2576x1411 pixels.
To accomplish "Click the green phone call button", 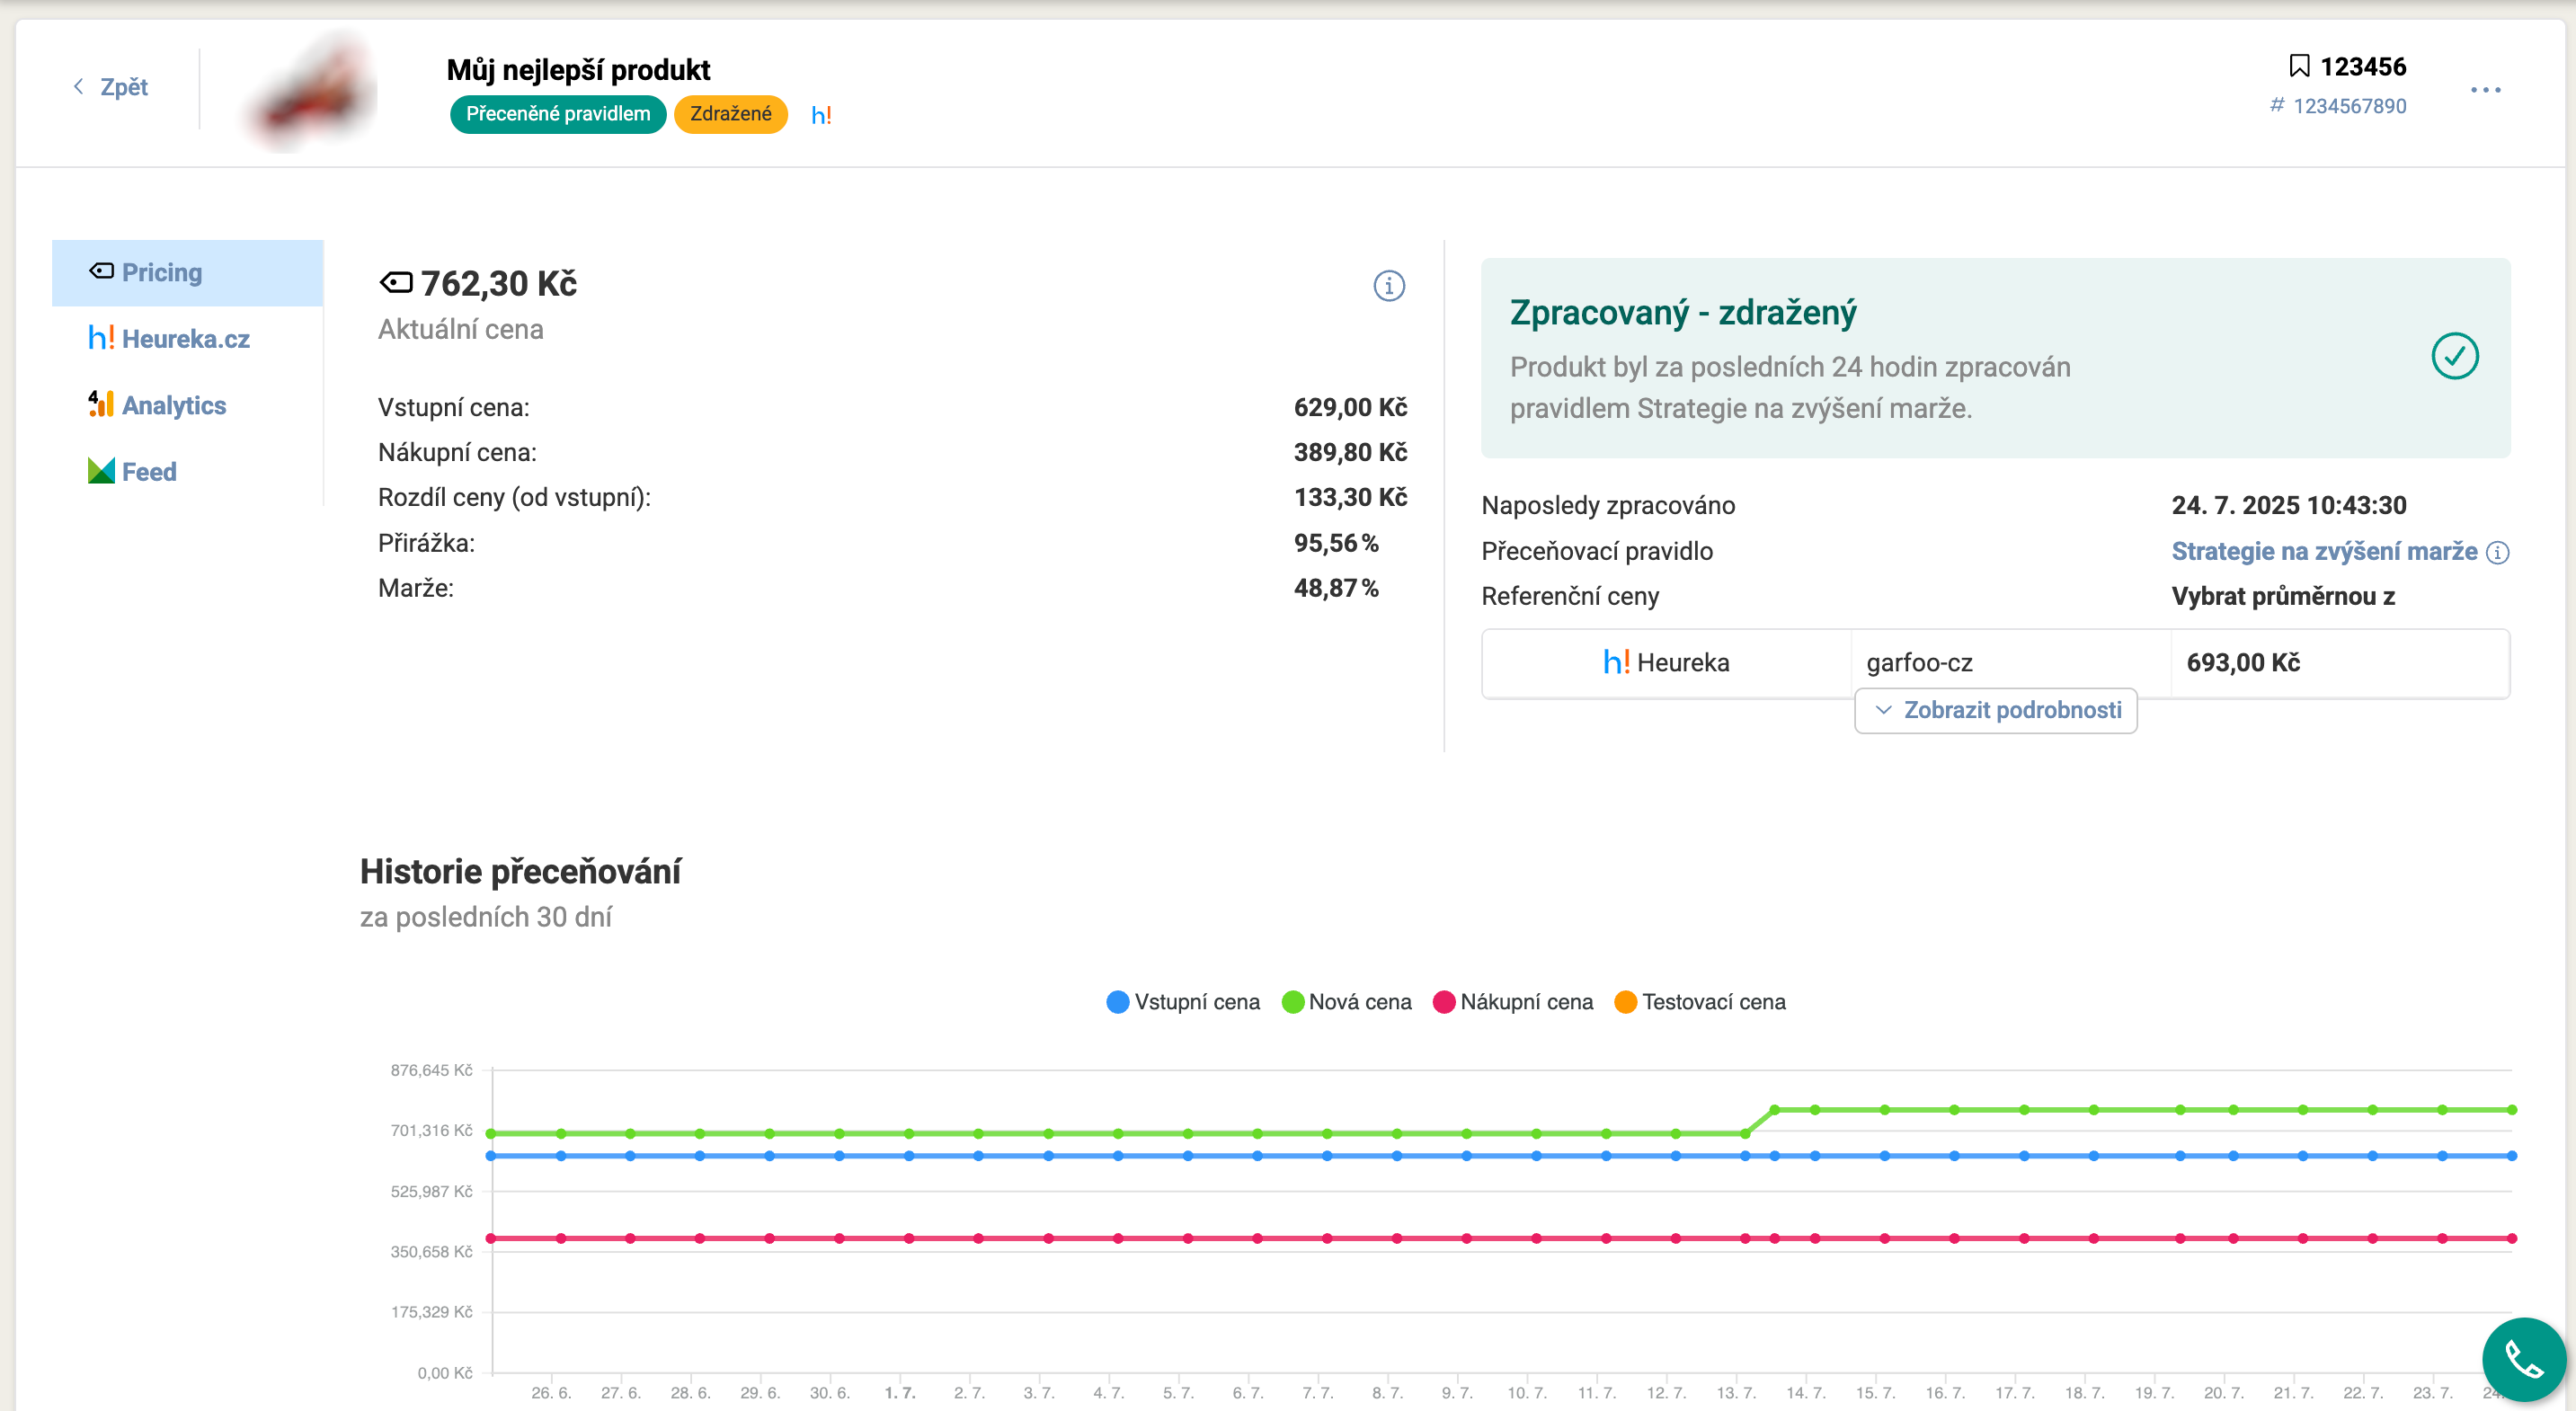I will 2523,1360.
